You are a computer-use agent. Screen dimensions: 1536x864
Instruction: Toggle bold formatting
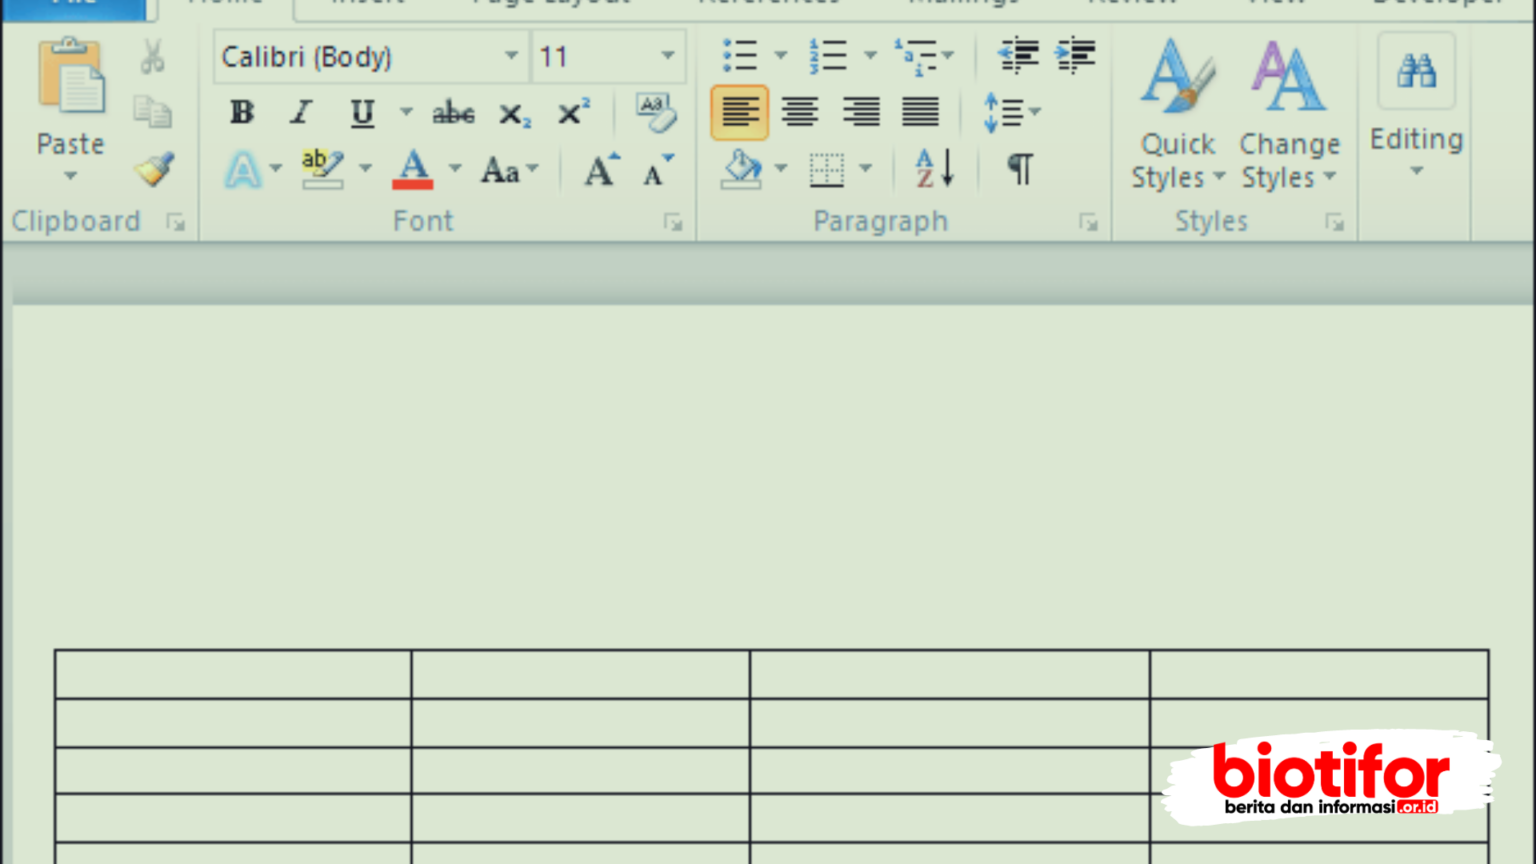point(241,113)
